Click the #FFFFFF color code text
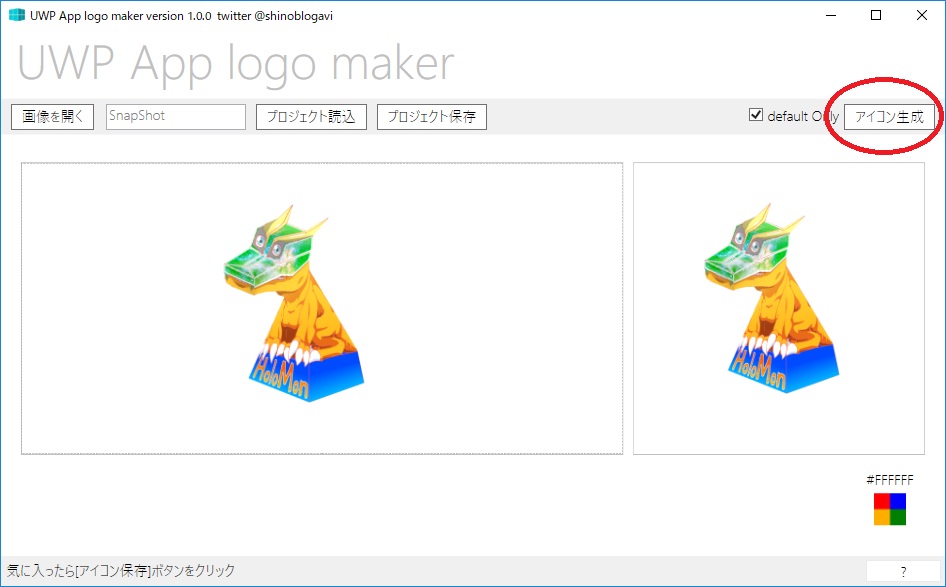Viewport: 946px width, 587px height. (x=890, y=480)
